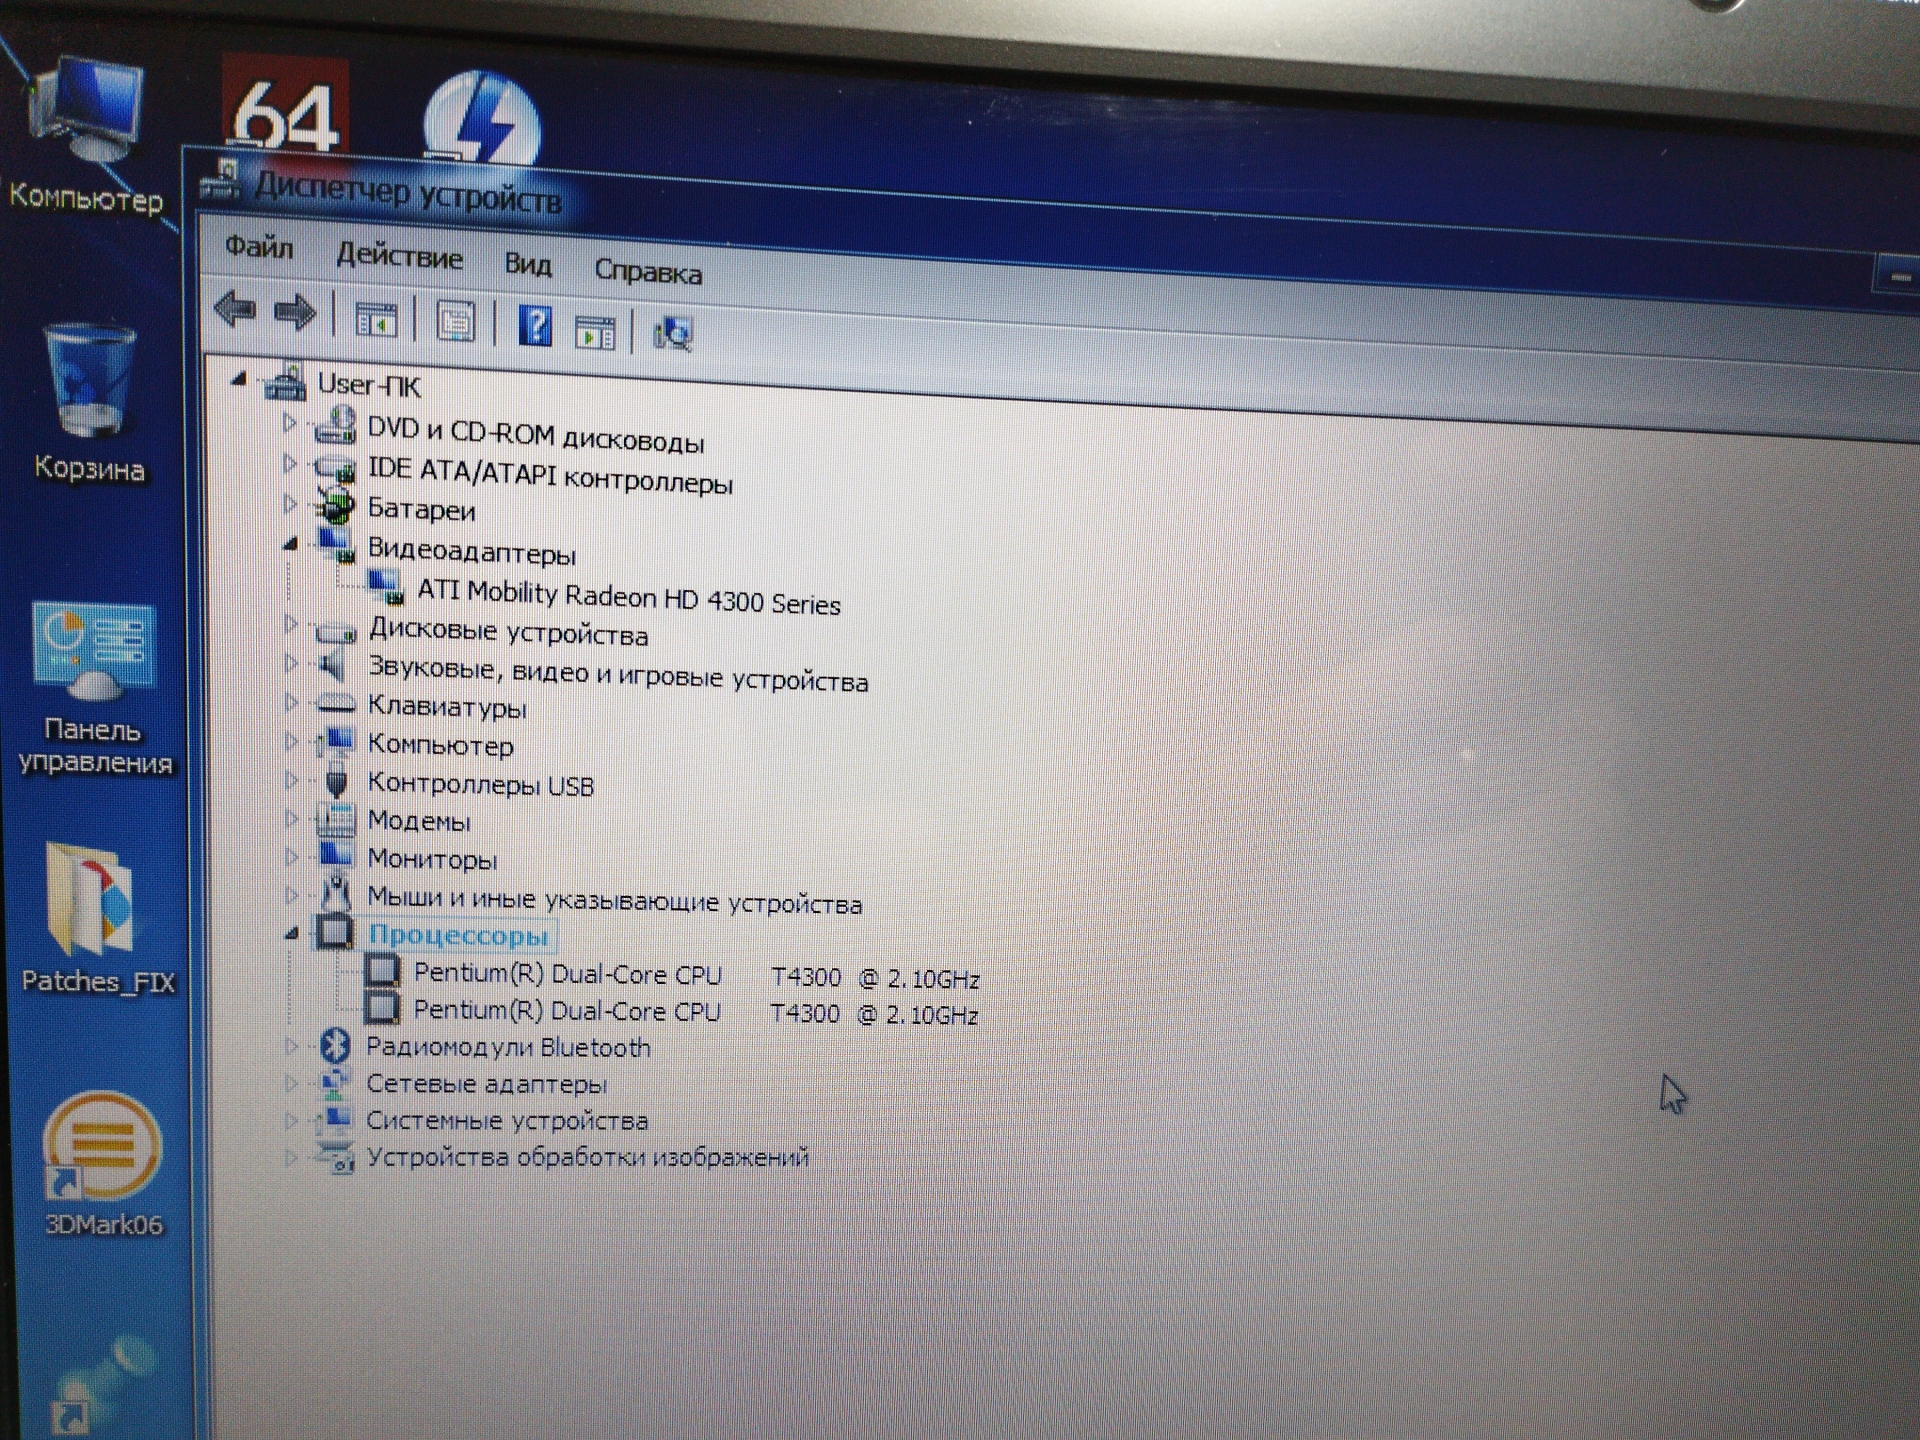Screen dimensions: 1920x1440
Task: Click the keyboard category icon
Action: click(336, 704)
